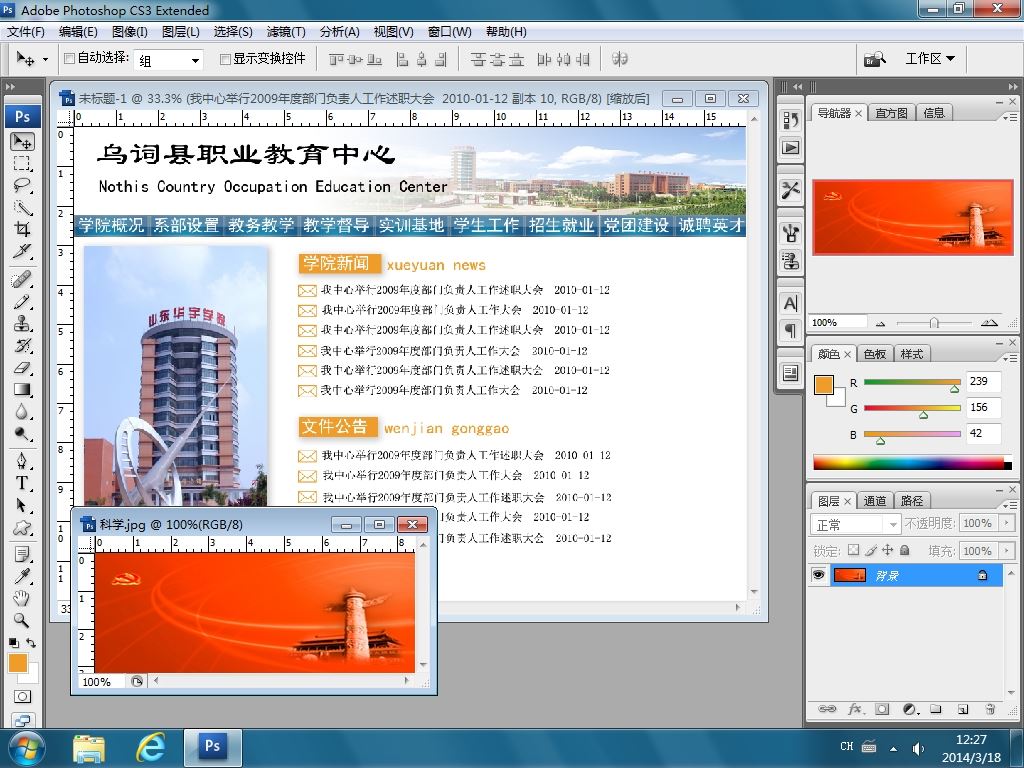Toggle lock all in Layers panel
The height and width of the screenshot is (768, 1024).
tap(904, 550)
